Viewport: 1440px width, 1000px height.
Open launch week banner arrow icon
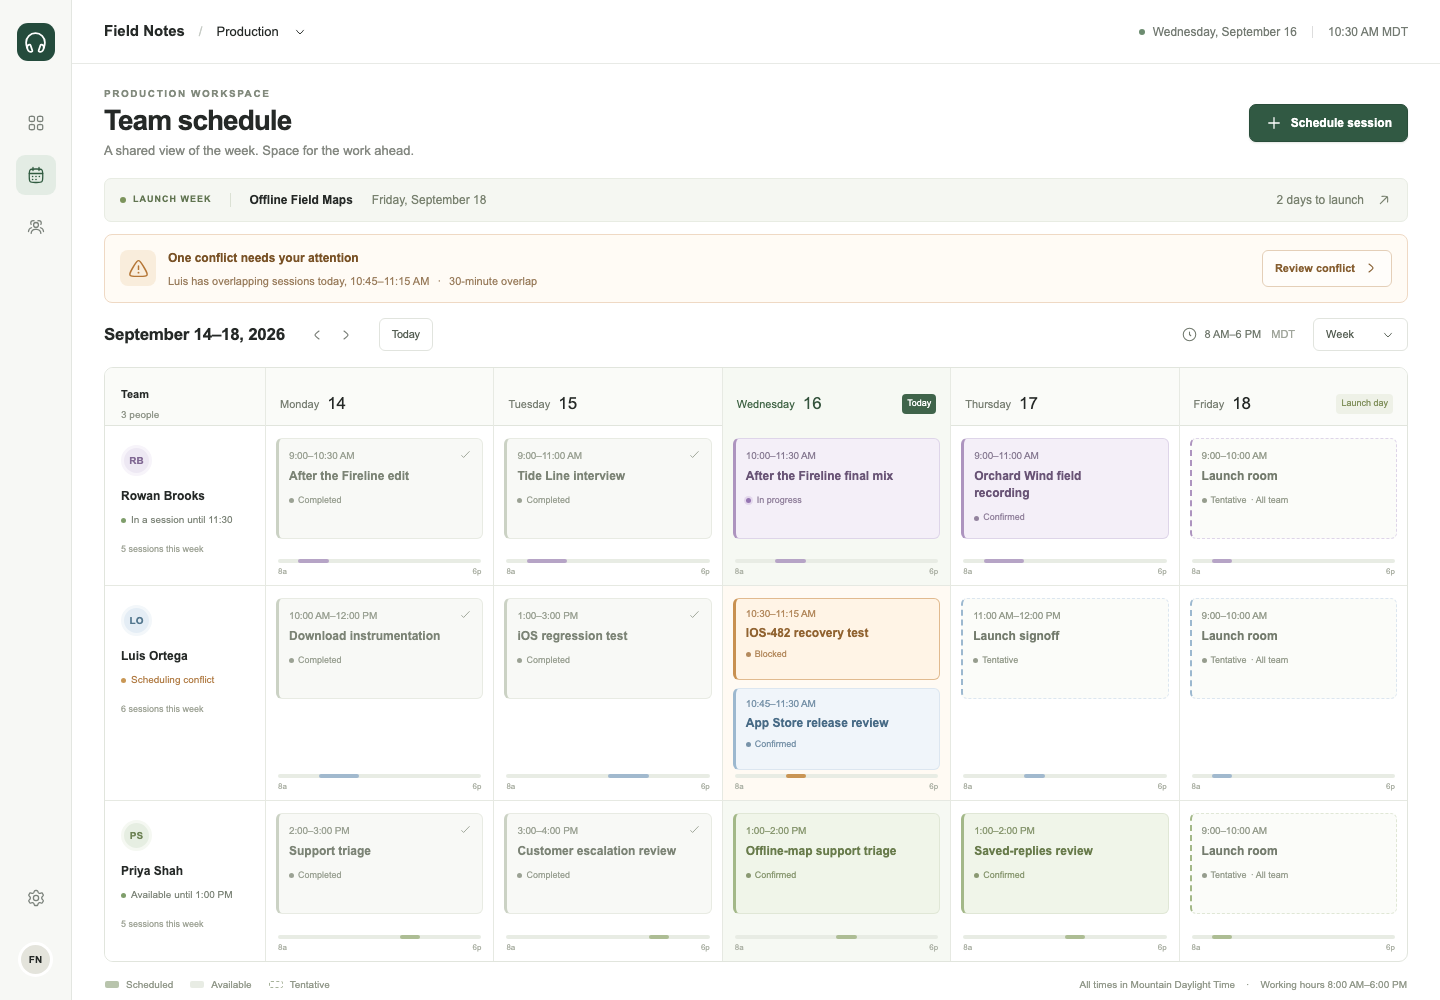[x=1384, y=200]
